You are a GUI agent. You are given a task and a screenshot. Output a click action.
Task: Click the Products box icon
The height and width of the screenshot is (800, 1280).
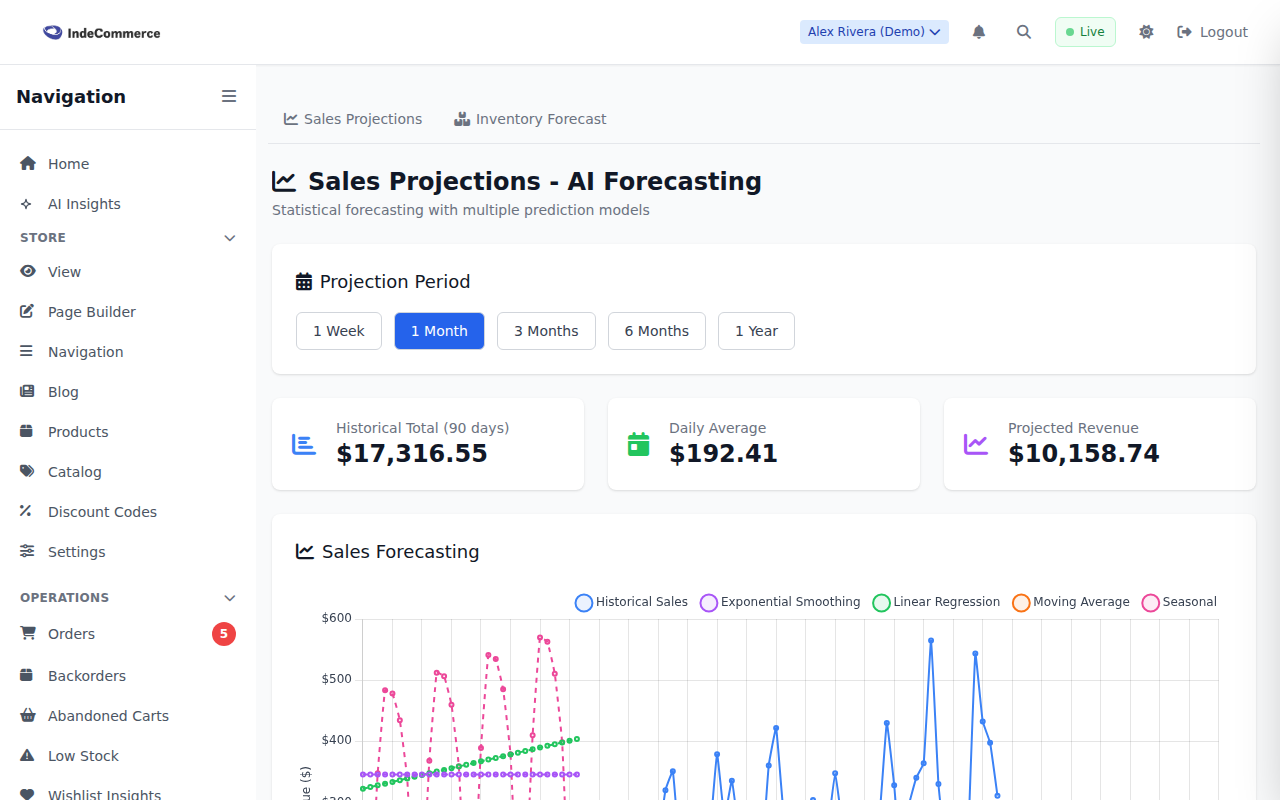click(27, 432)
